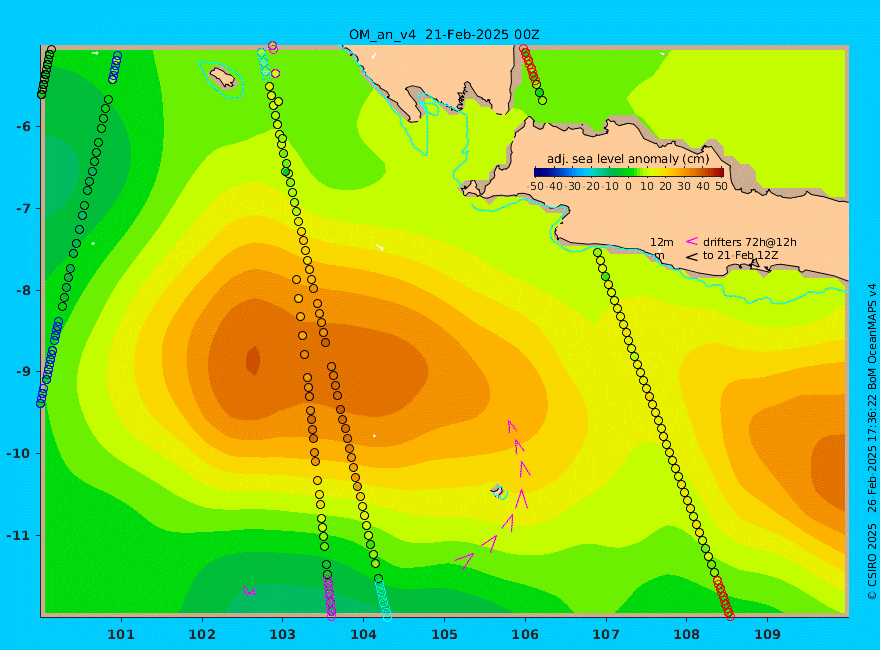Click the vertical CSIRO 2025 copyright text
The image size is (880, 650).
872,442
